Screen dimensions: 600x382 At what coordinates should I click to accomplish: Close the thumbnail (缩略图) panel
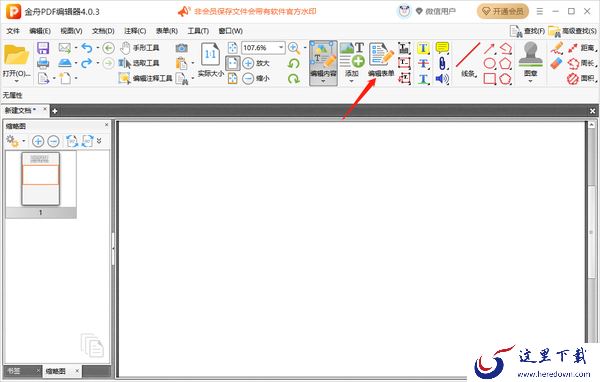tap(106, 125)
